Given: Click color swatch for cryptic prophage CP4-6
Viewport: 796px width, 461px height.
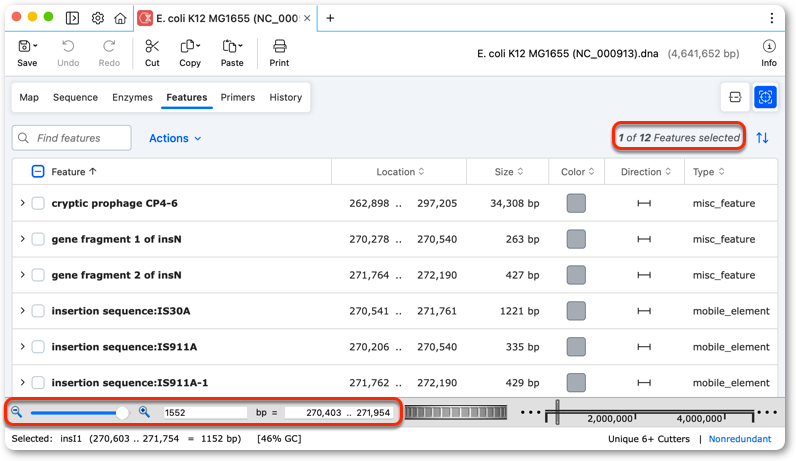Looking at the screenshot, I should click(x=576, y=203).
